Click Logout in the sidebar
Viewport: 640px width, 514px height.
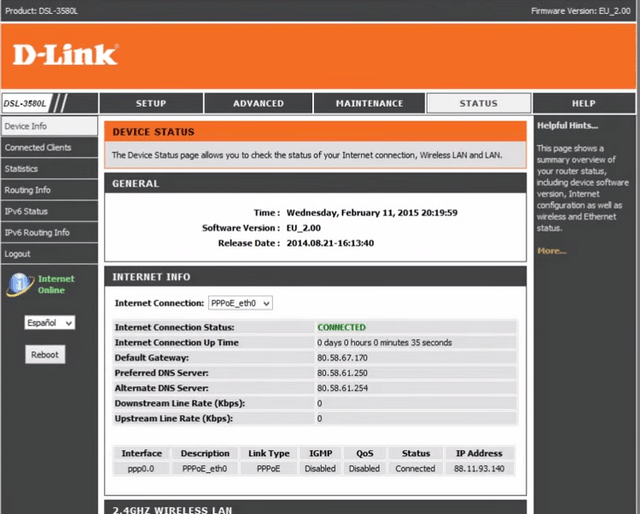click(x=49, y=254)
